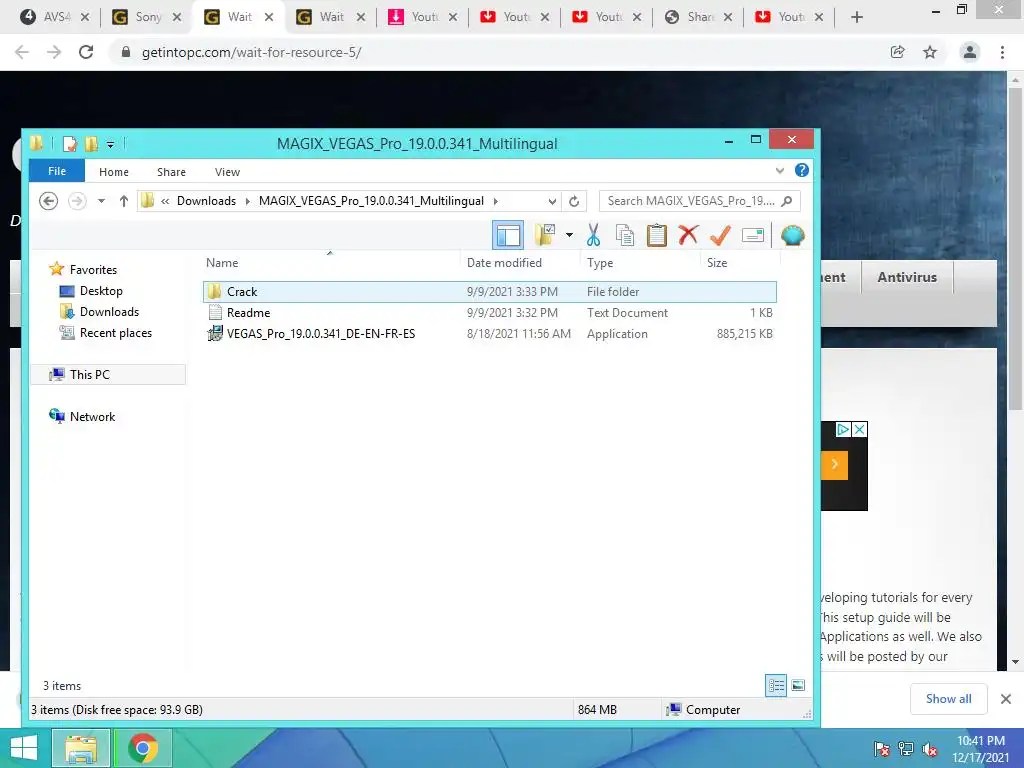Click the red X Delete icon in toolbar

[x=688, y=234]
